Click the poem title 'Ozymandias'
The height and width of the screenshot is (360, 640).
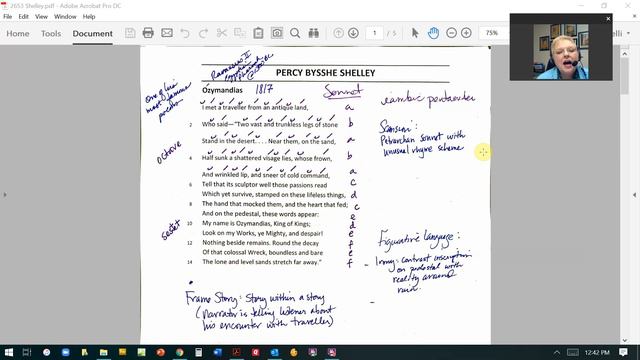click(x=222, y=90)
